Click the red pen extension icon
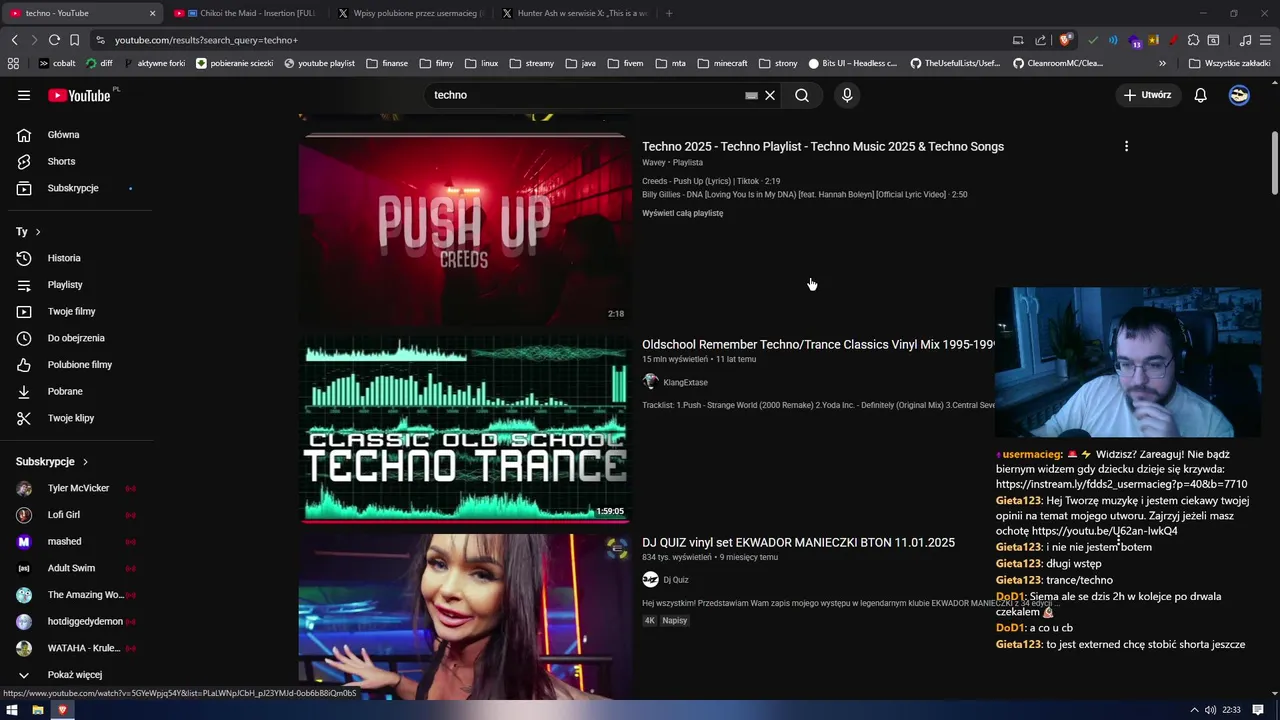 1172,40
